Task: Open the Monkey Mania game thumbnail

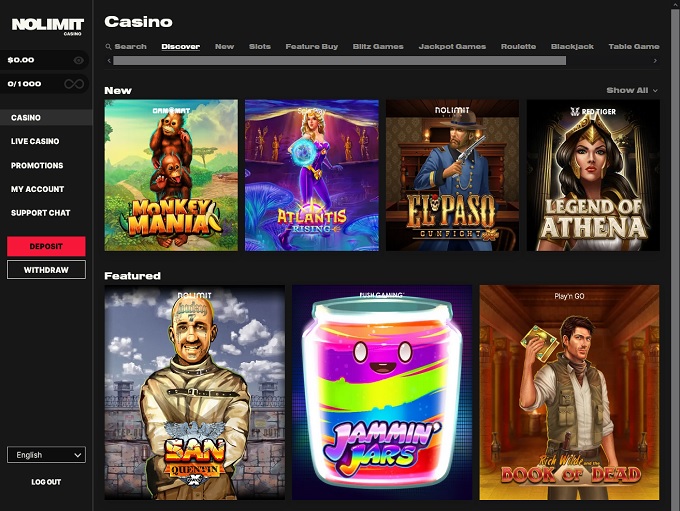Action: click(171, 175)
